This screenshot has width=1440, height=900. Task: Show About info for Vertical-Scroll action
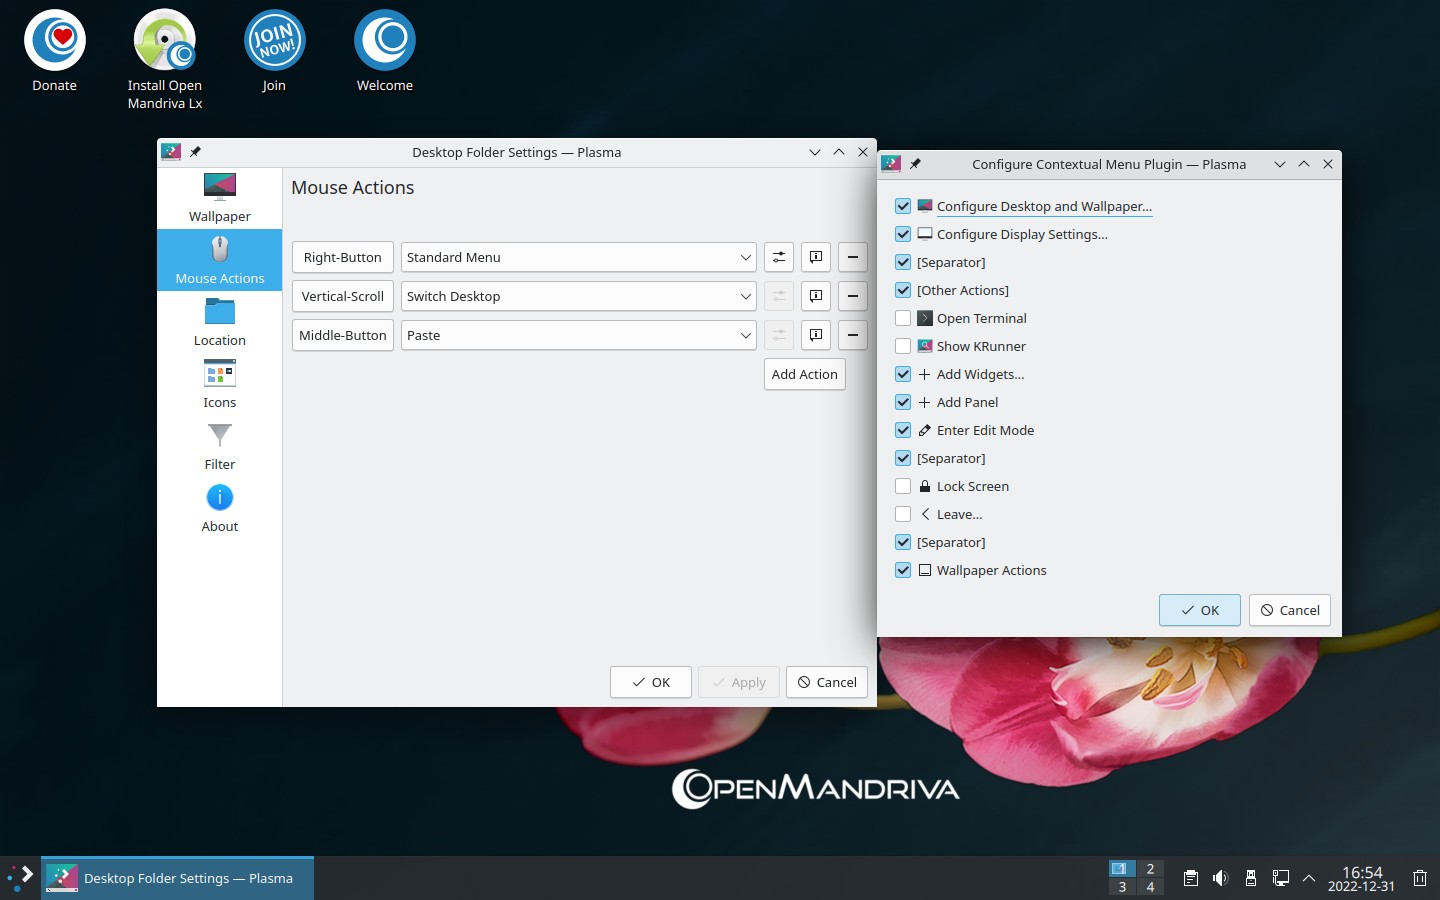coord(816,296)
